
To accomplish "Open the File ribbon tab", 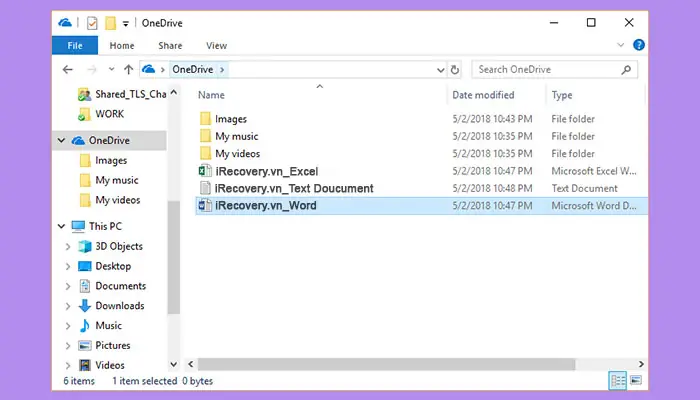I will click(75, 46).
